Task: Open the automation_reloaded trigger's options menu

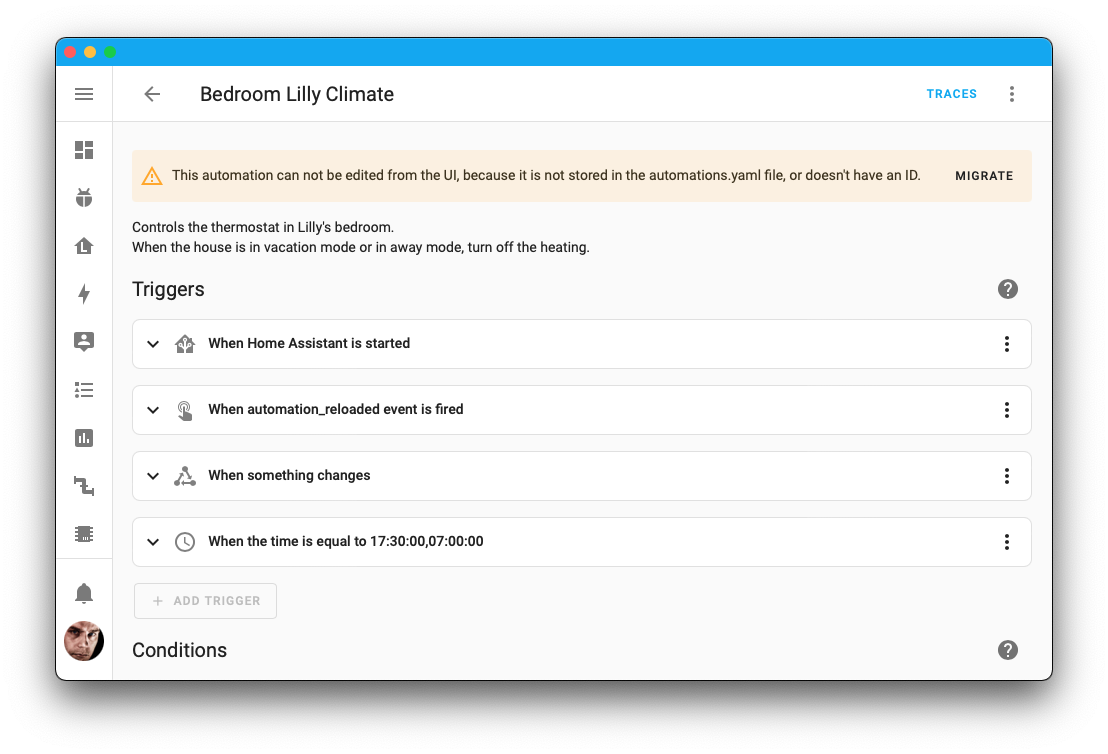Action: coord(1006,409)
